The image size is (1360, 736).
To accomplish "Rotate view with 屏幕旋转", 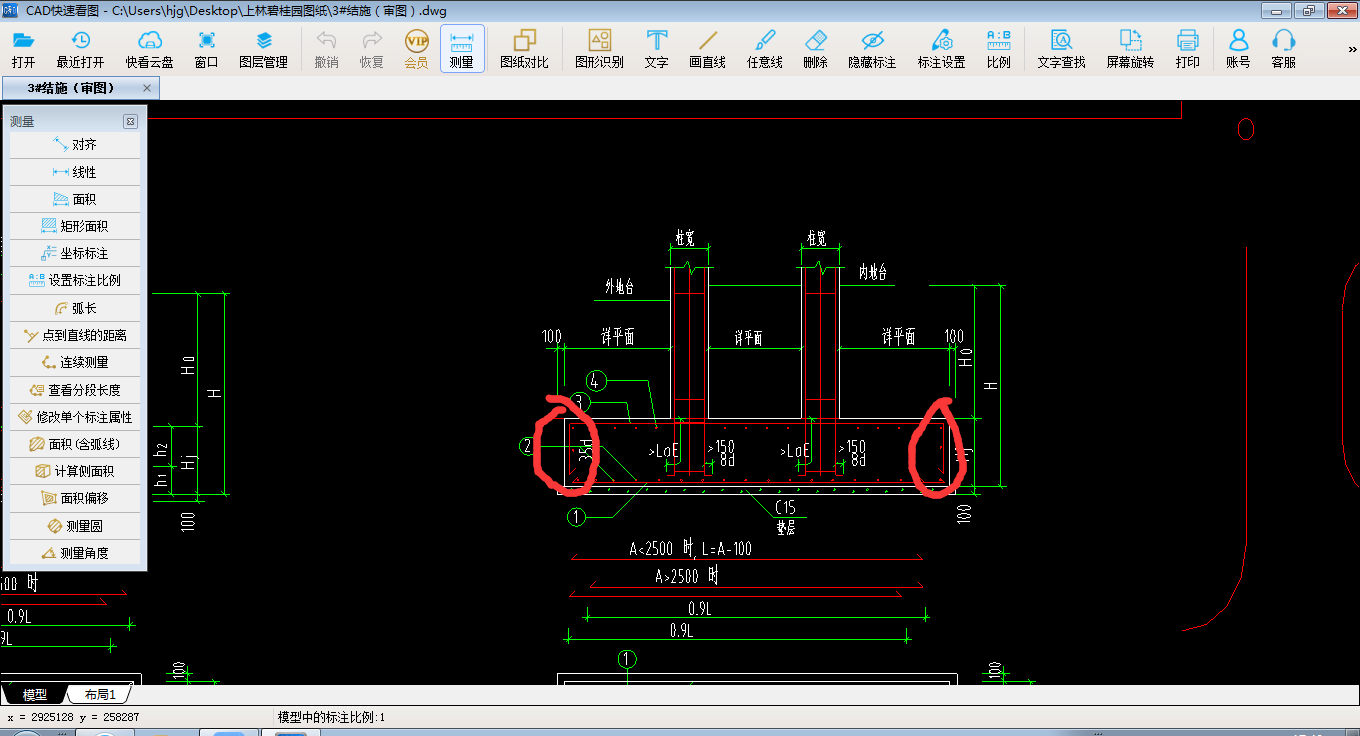I will [x=1131, y=49].
